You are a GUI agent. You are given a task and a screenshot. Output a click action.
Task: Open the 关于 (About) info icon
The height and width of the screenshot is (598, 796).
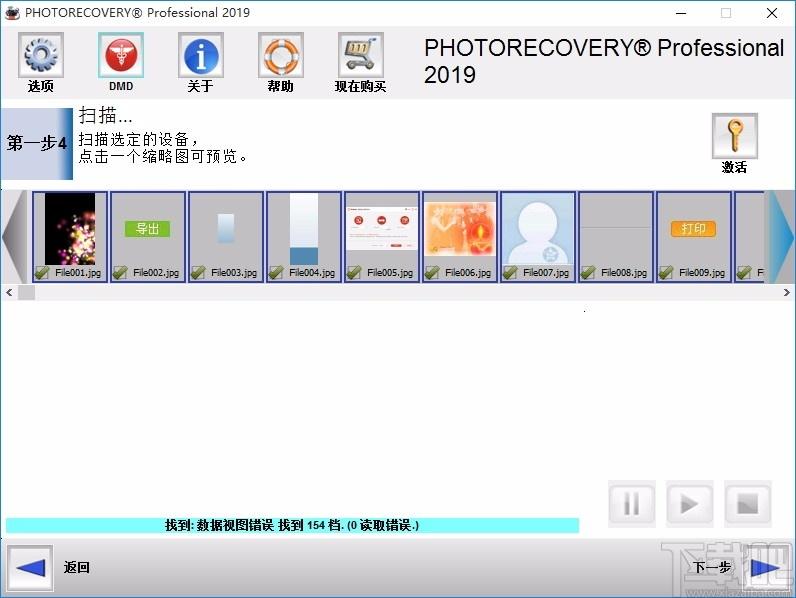pyautogui.click(x=200, y=56)
